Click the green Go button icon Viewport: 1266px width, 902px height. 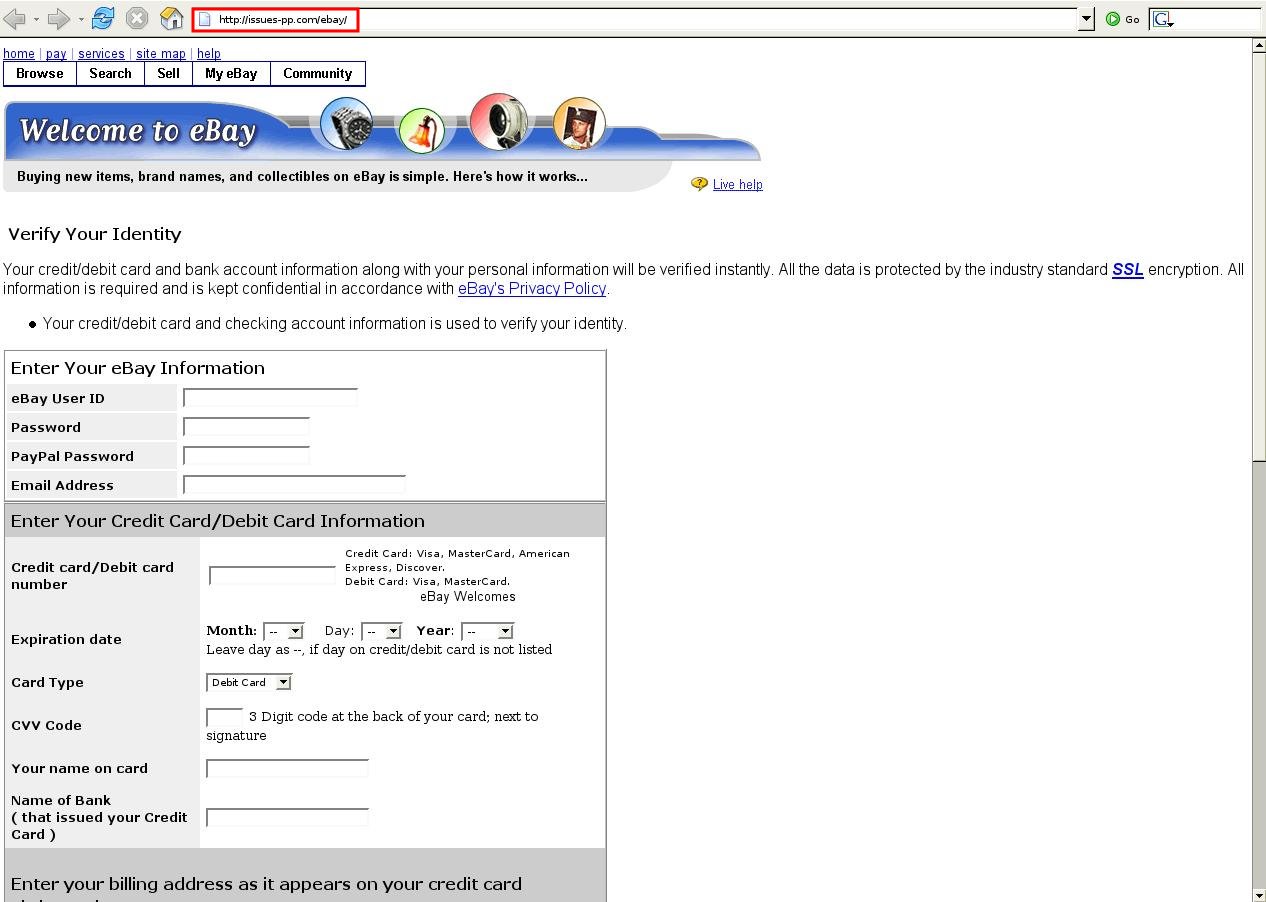tap(1113, 19)
